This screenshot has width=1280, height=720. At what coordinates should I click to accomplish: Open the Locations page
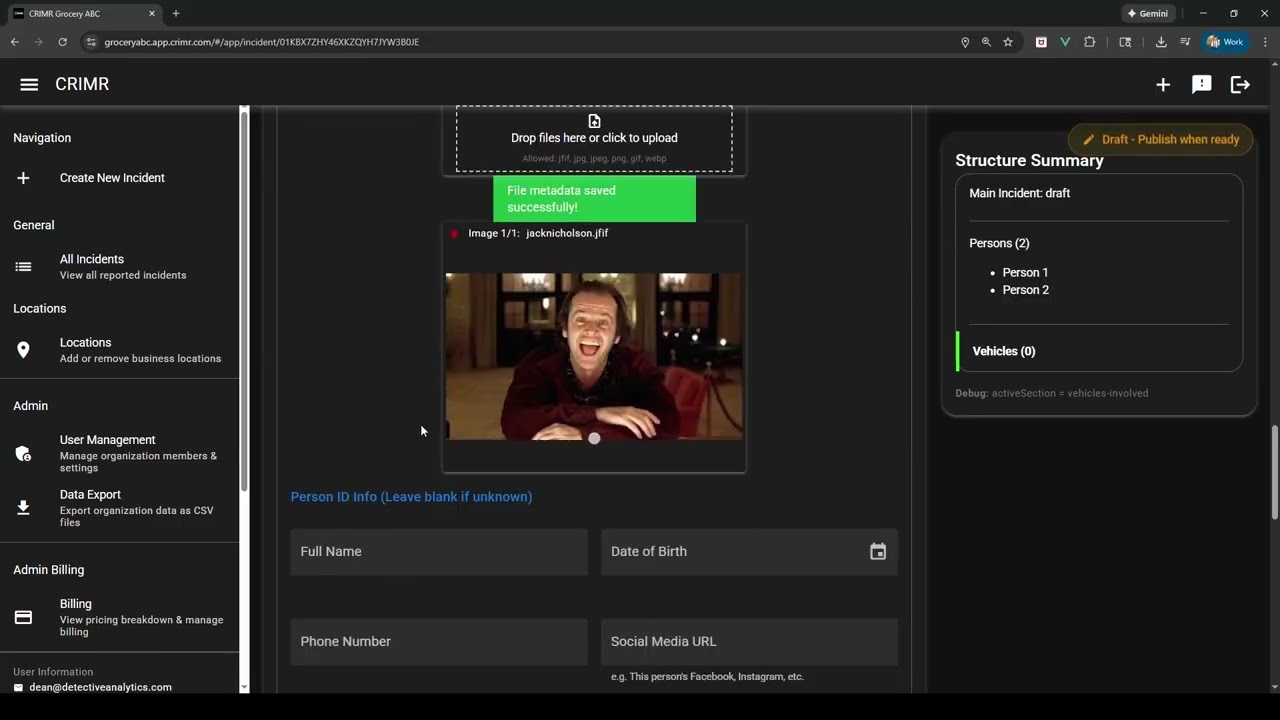(120, 350)
